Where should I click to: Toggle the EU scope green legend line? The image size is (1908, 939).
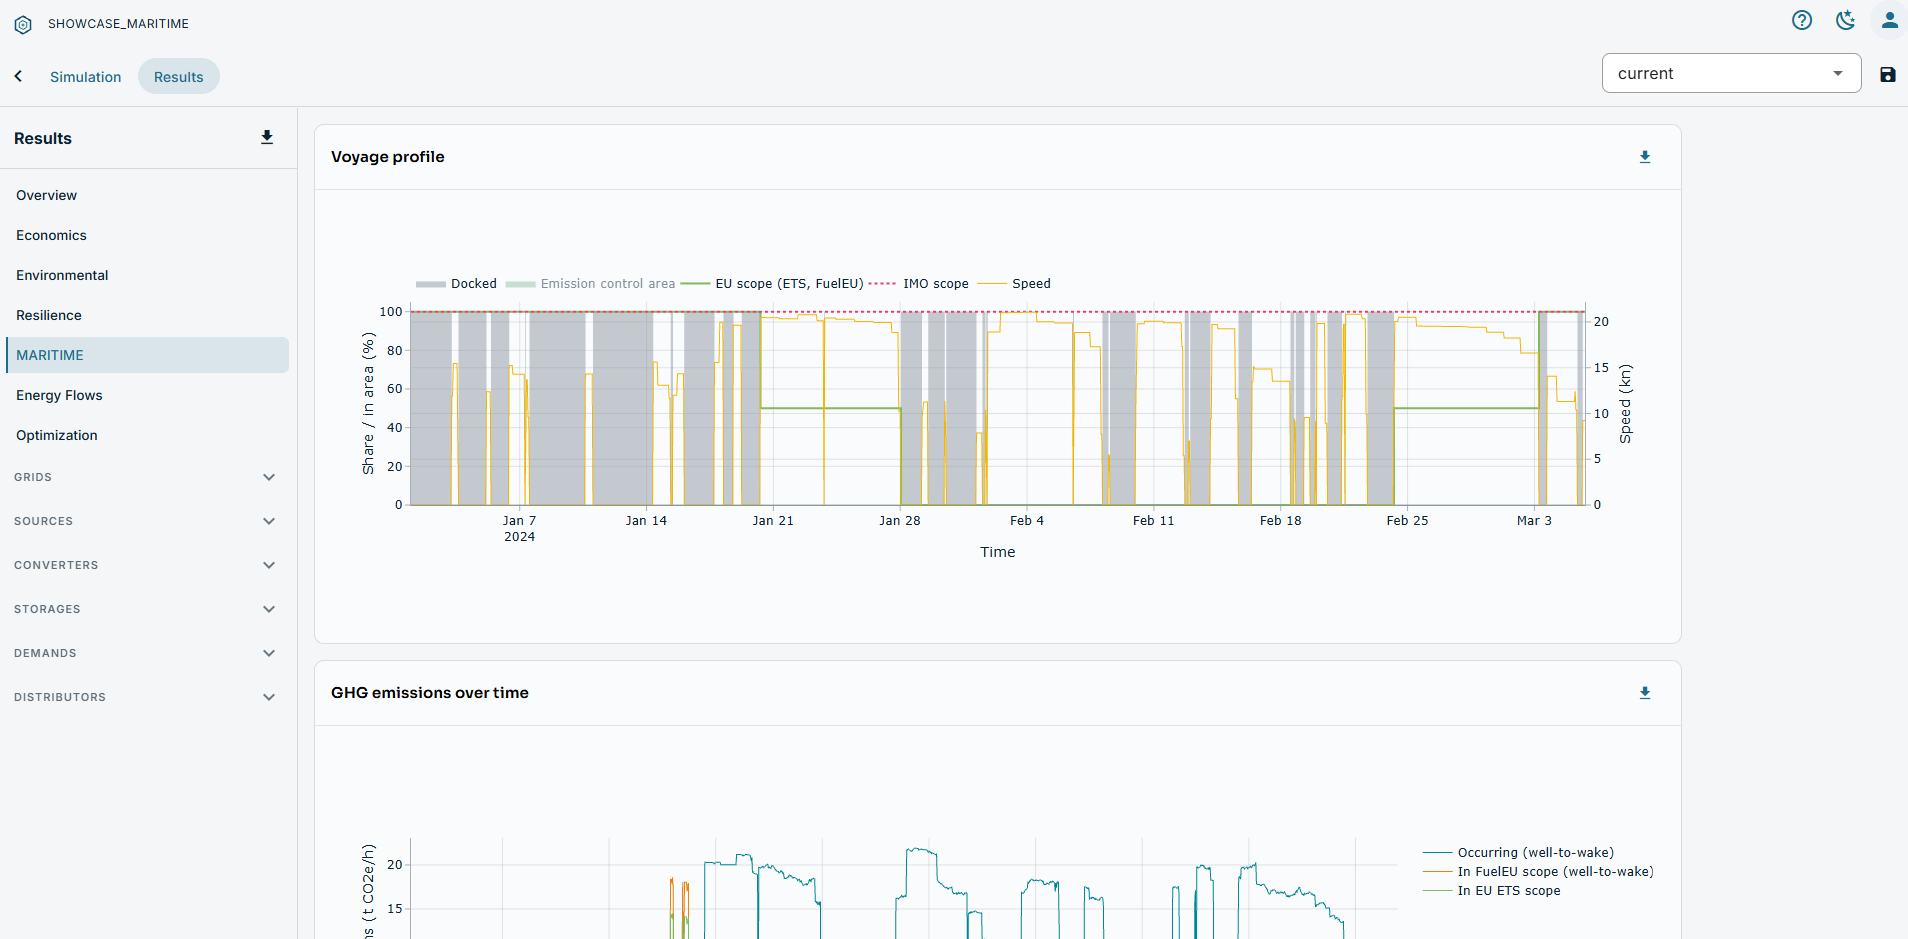[x=772, y=284]
